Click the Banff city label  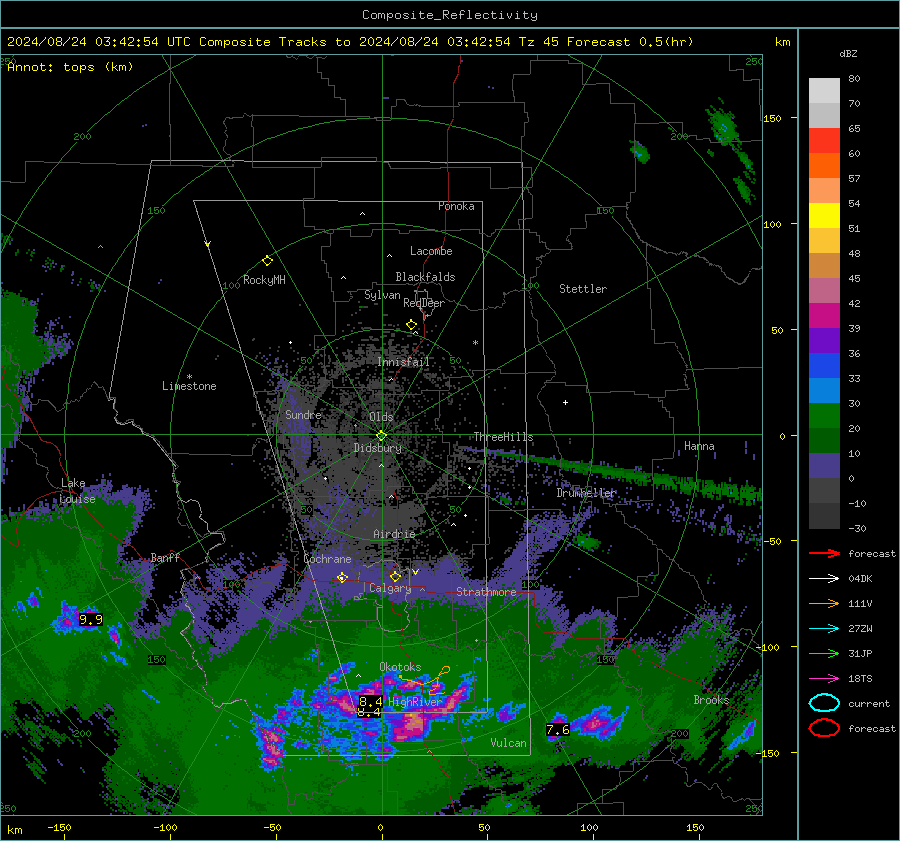pyautogui.click(x=165, y=558)
